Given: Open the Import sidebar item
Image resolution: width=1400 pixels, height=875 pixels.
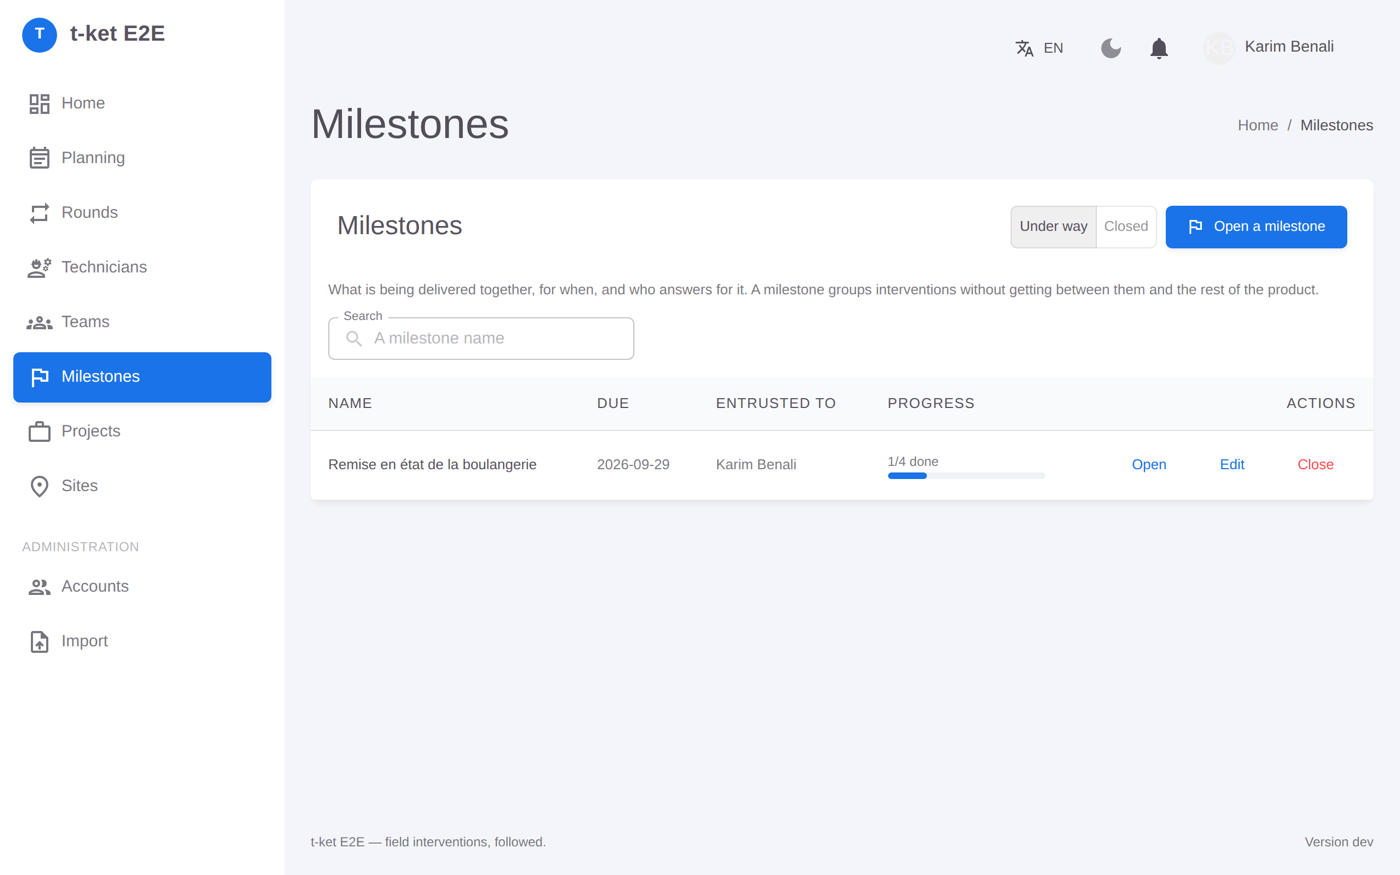Looking at the screenshot, I should 142,641.
